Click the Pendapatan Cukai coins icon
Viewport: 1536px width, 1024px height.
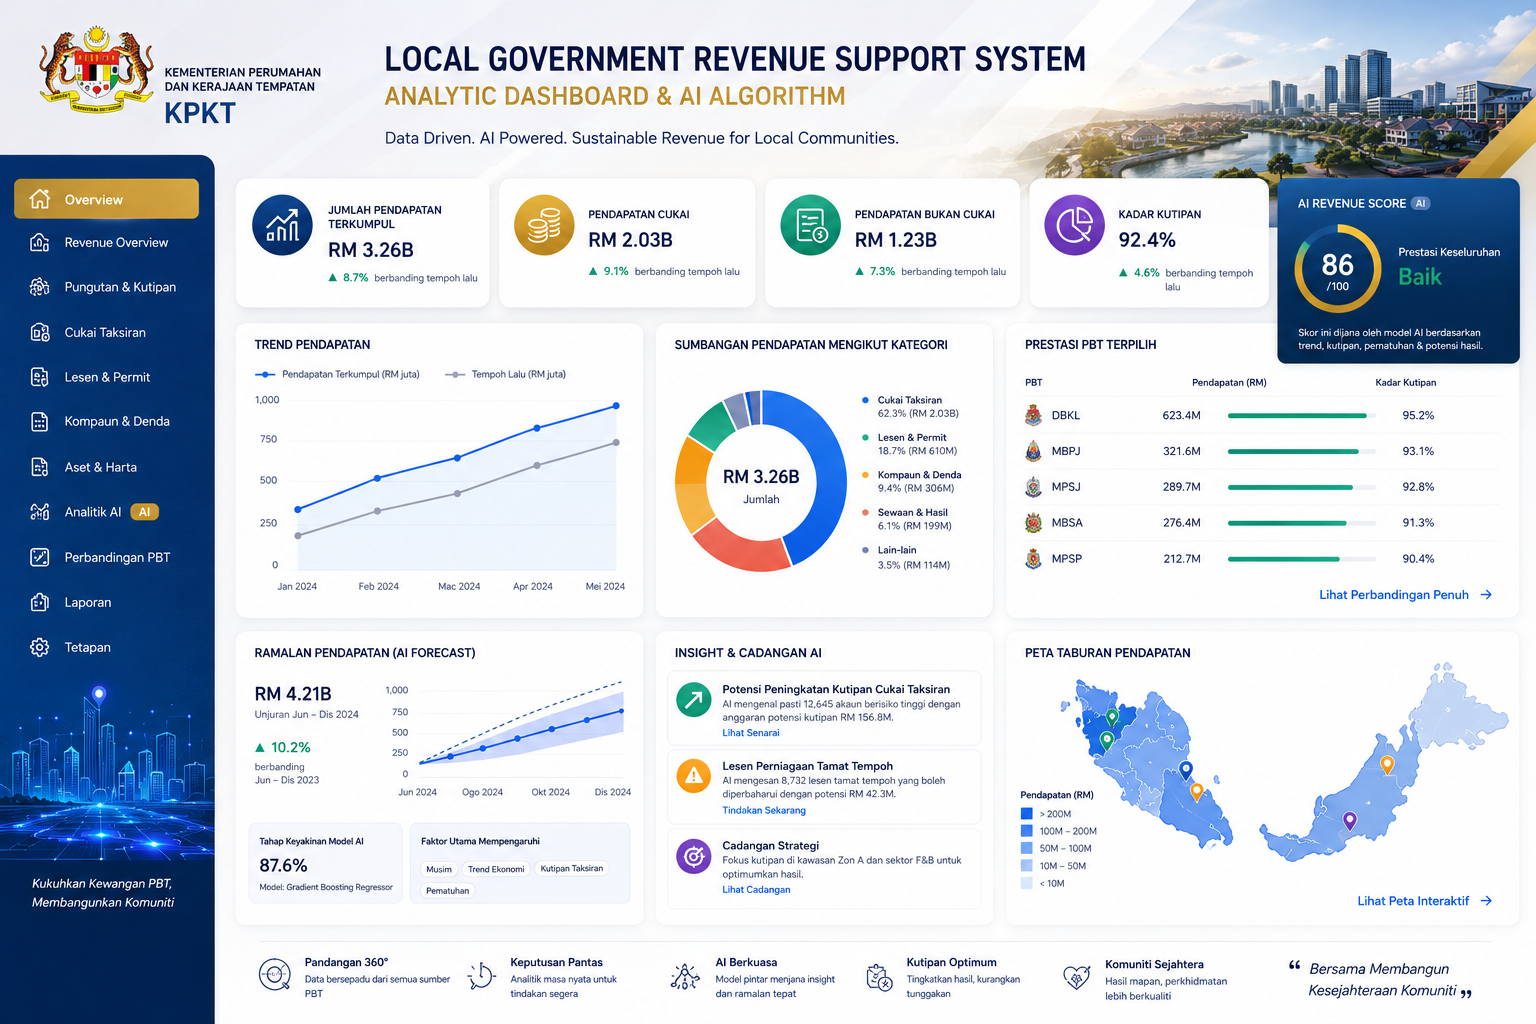click(544, 225)
